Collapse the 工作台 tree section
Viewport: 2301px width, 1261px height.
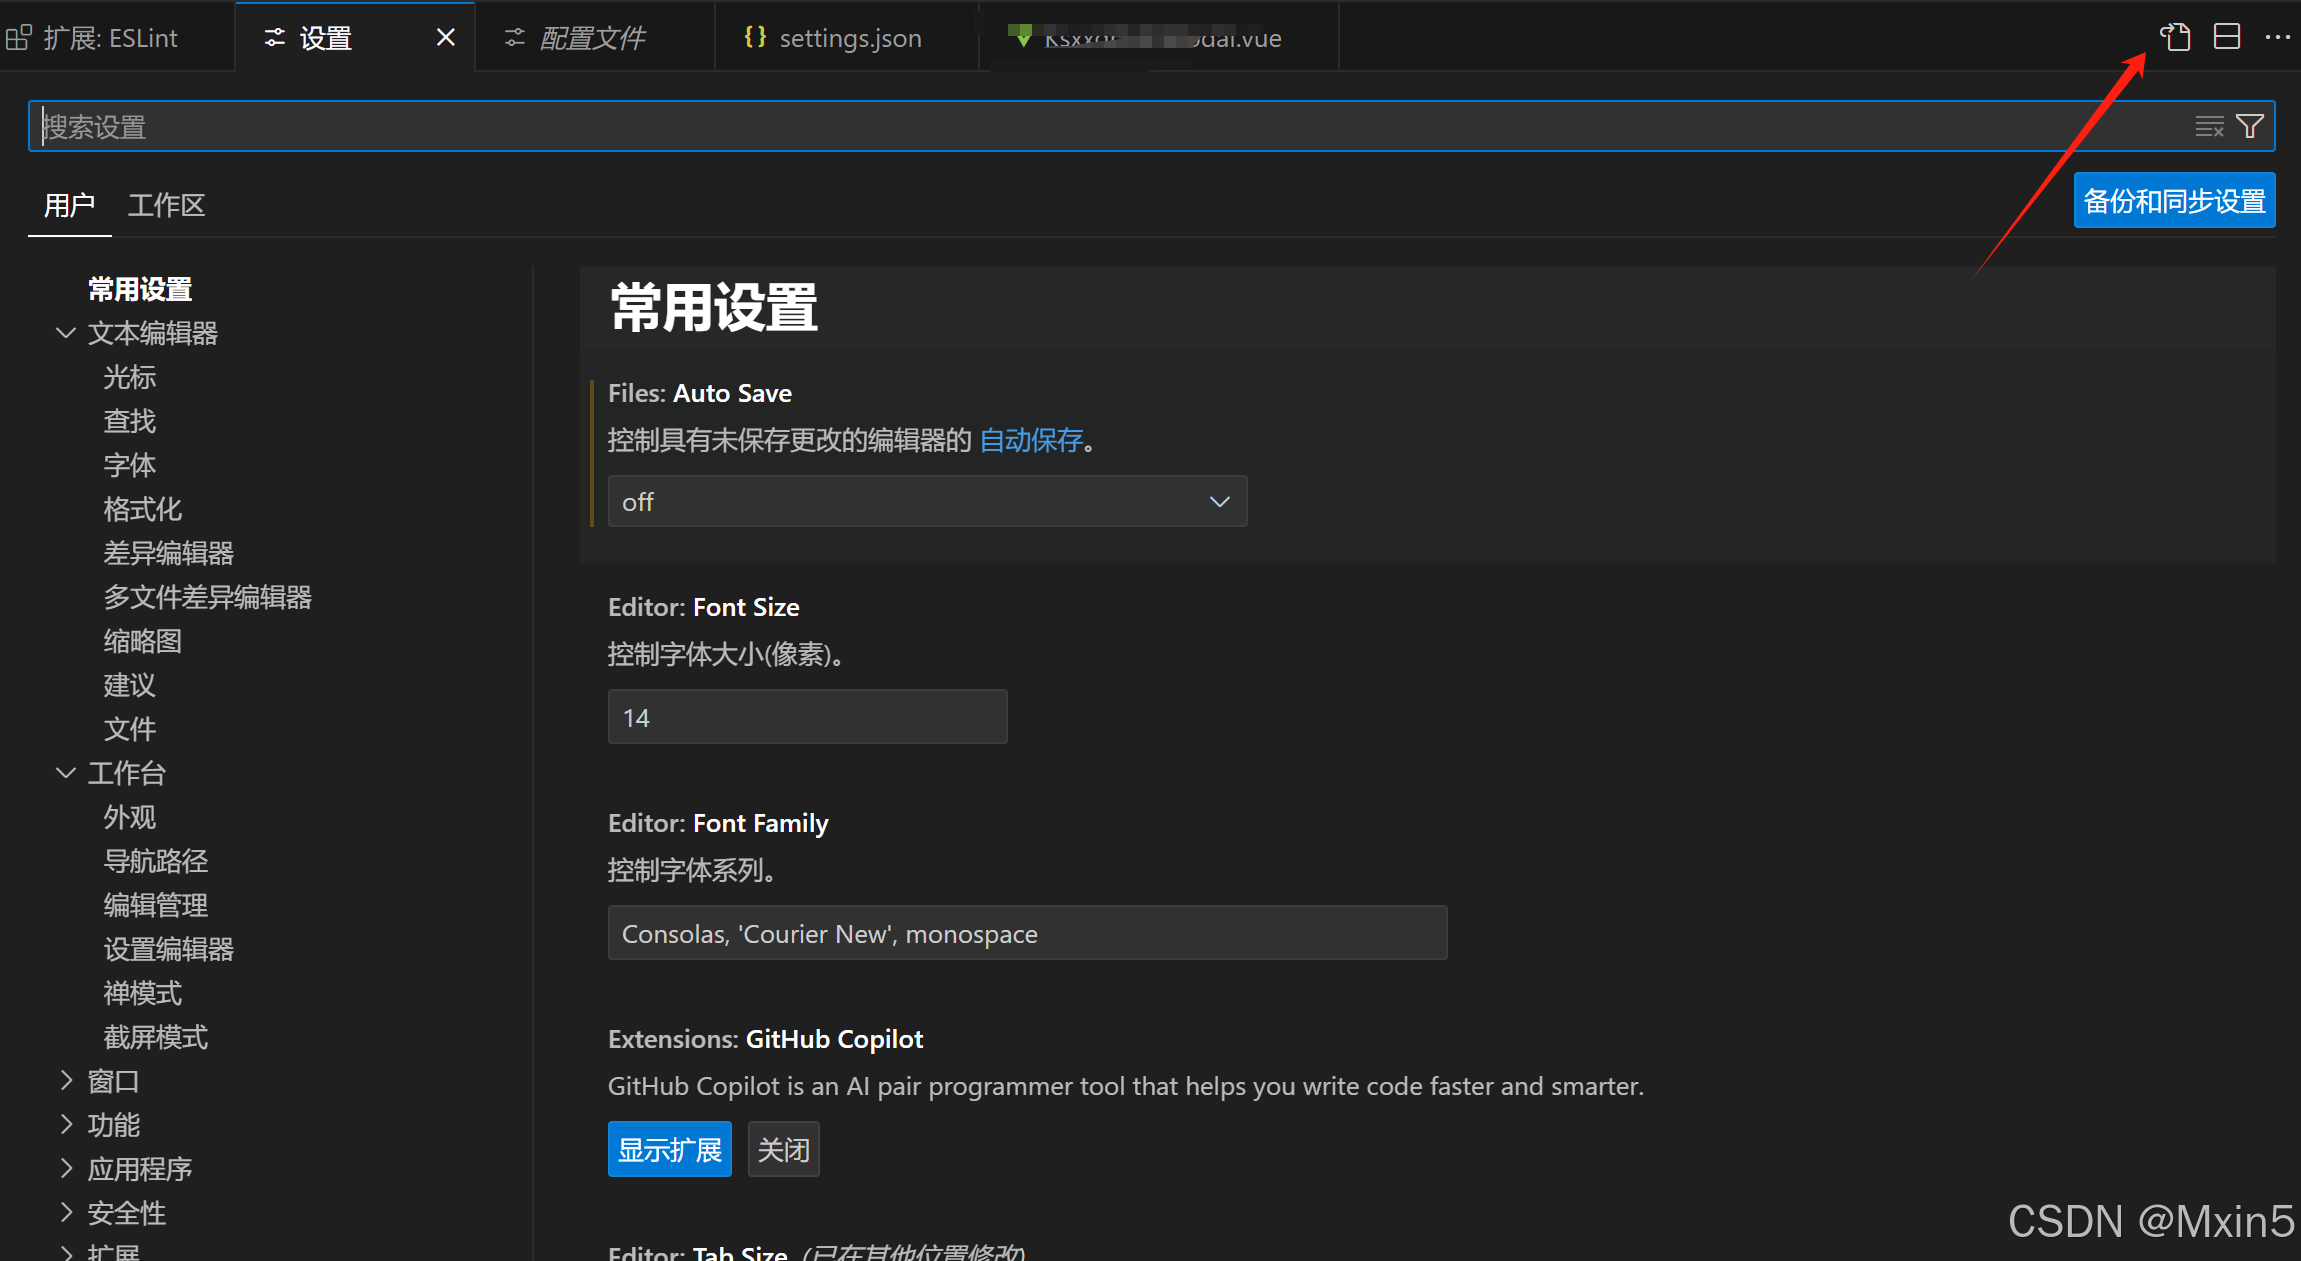click(x=66, y=773)
